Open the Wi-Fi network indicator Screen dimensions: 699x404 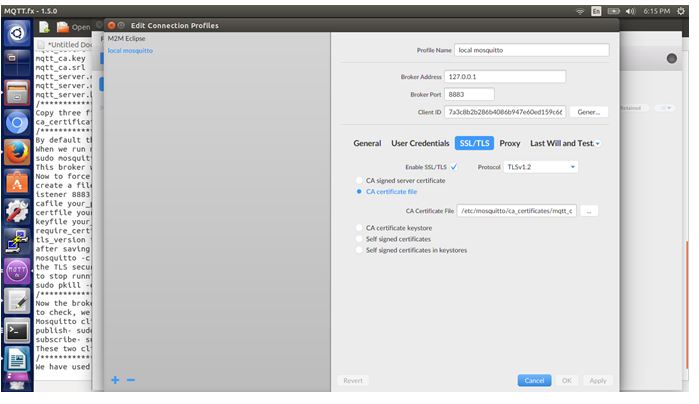pyautogui.click(x=580, y=11)
